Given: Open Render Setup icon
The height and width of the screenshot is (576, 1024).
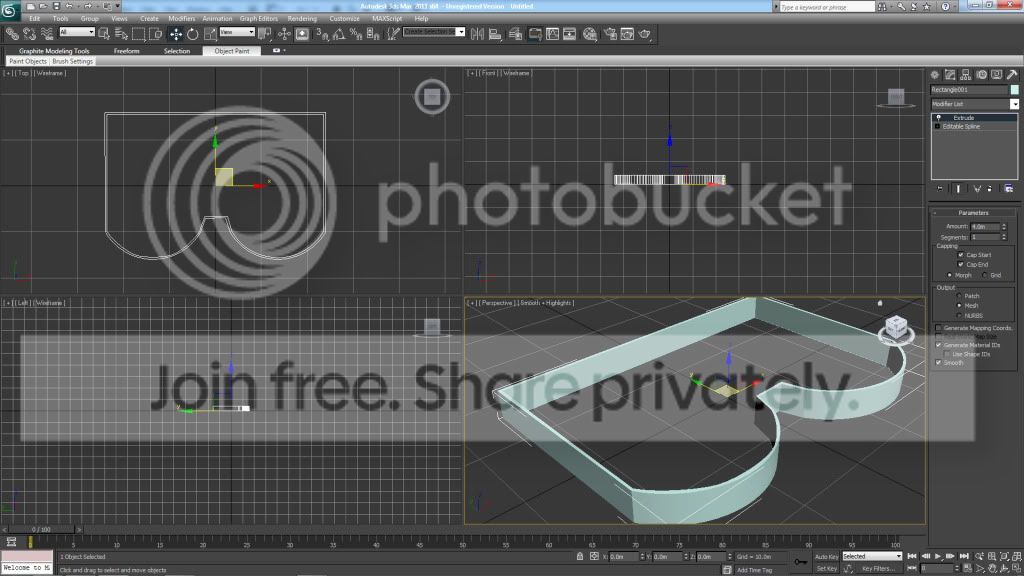Looking at the screenshot, I should (610, 34).
